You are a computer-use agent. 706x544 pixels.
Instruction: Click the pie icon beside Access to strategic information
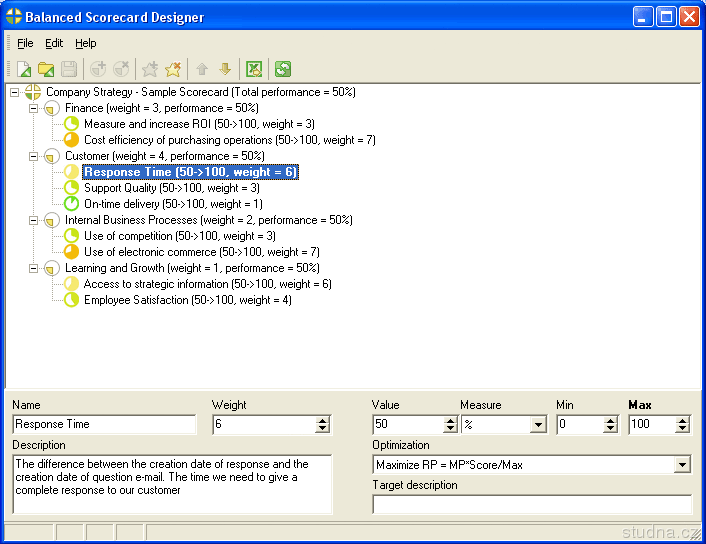click(71, 284)
